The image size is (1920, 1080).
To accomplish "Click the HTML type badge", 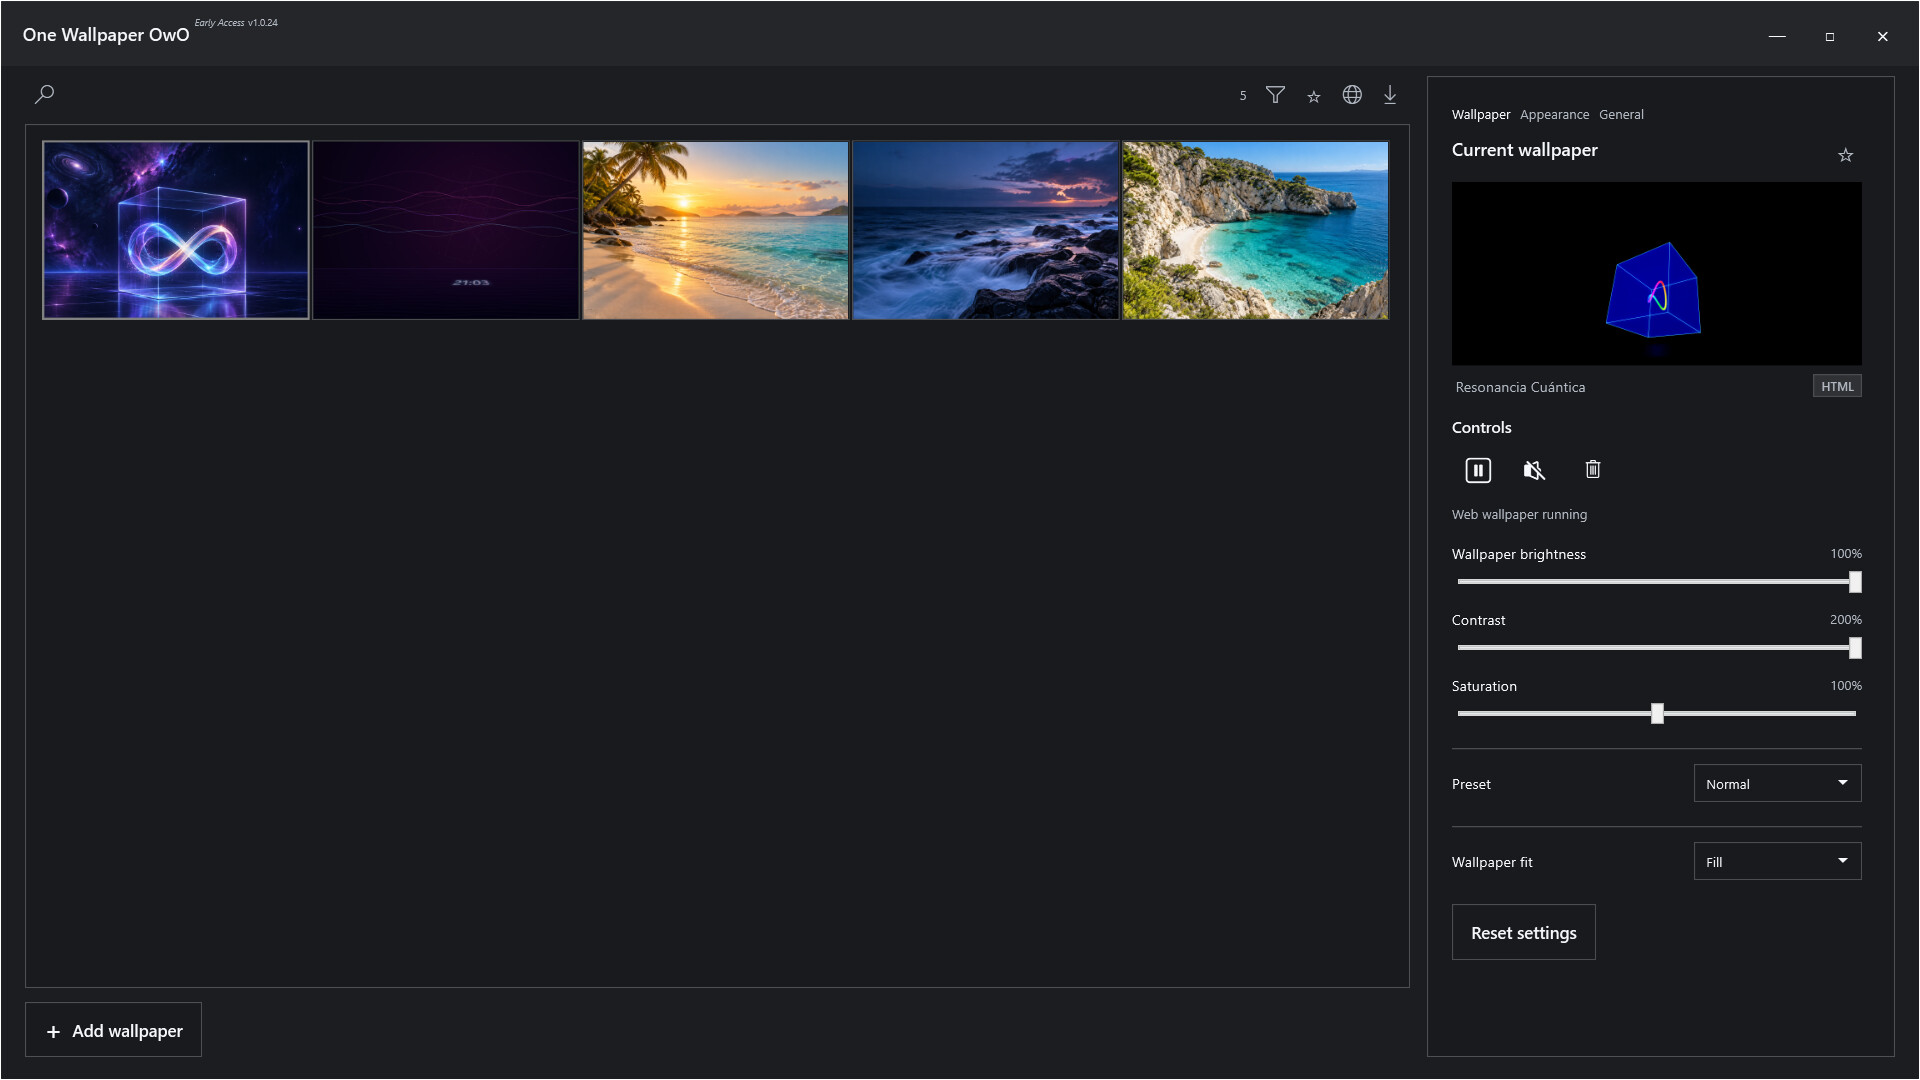I will [x=1837, y=387].
